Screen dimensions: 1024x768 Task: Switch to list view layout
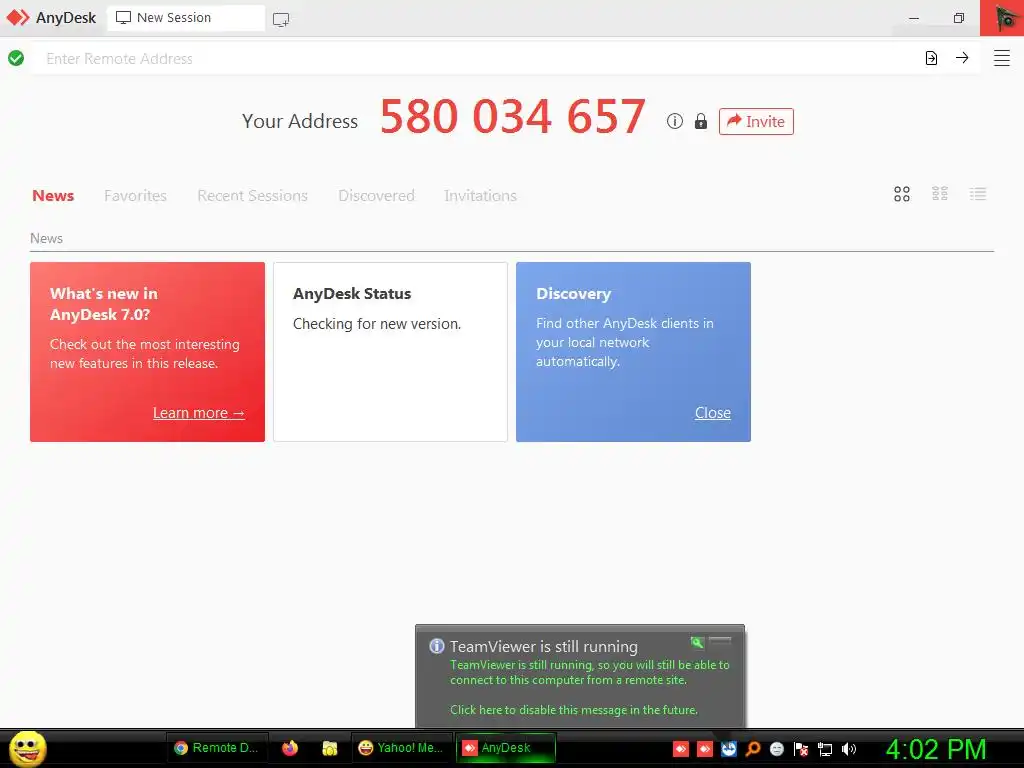click(978, 194)
